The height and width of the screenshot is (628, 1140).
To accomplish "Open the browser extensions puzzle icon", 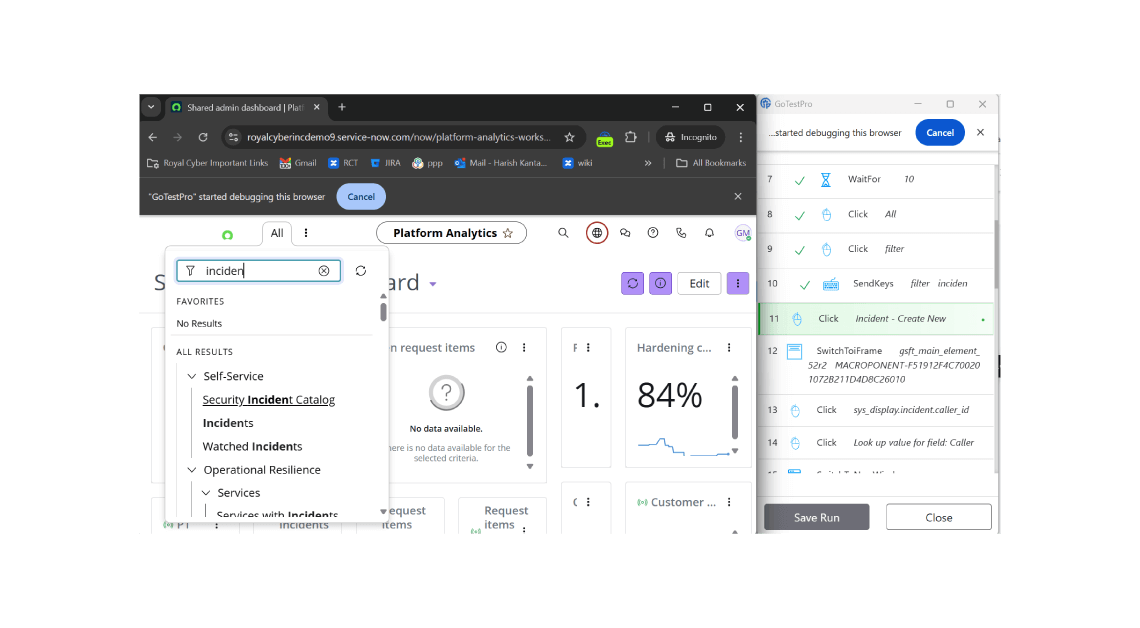I will click(631, 137).
